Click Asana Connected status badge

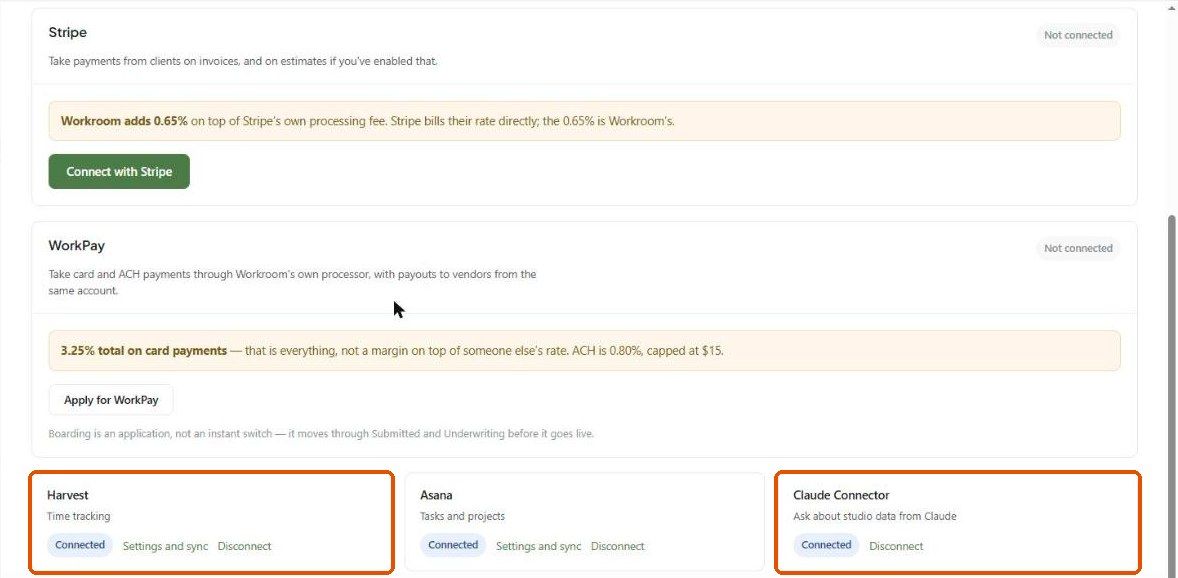pos(453,545)
